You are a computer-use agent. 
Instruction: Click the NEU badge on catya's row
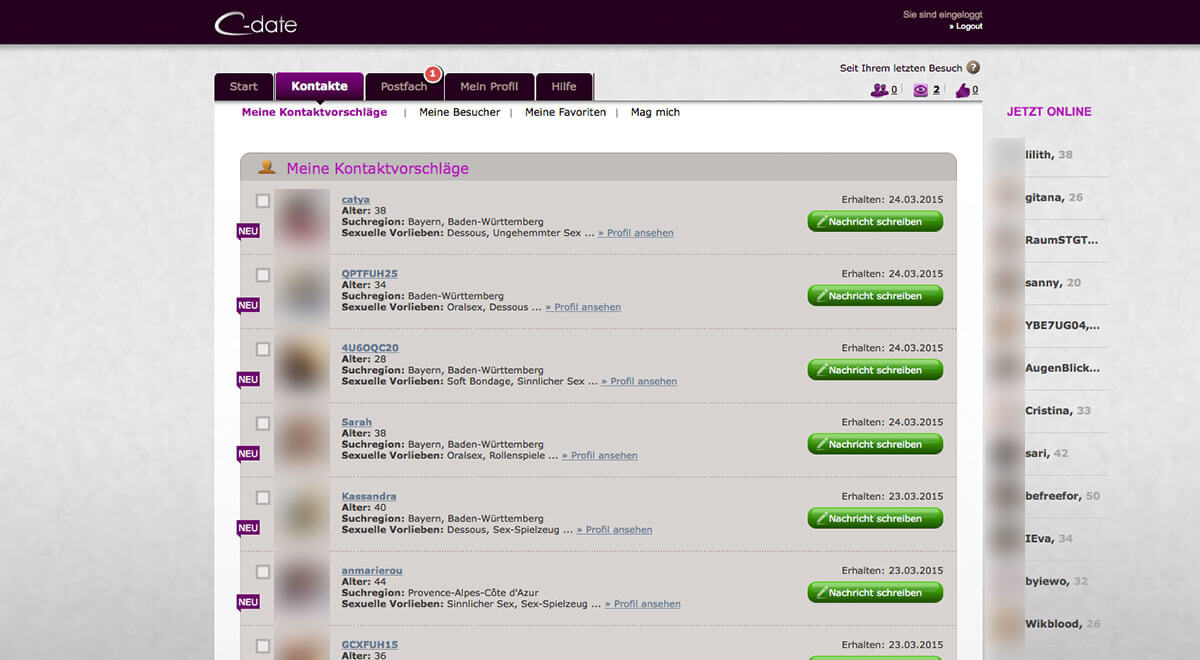(x=248, y=231)
